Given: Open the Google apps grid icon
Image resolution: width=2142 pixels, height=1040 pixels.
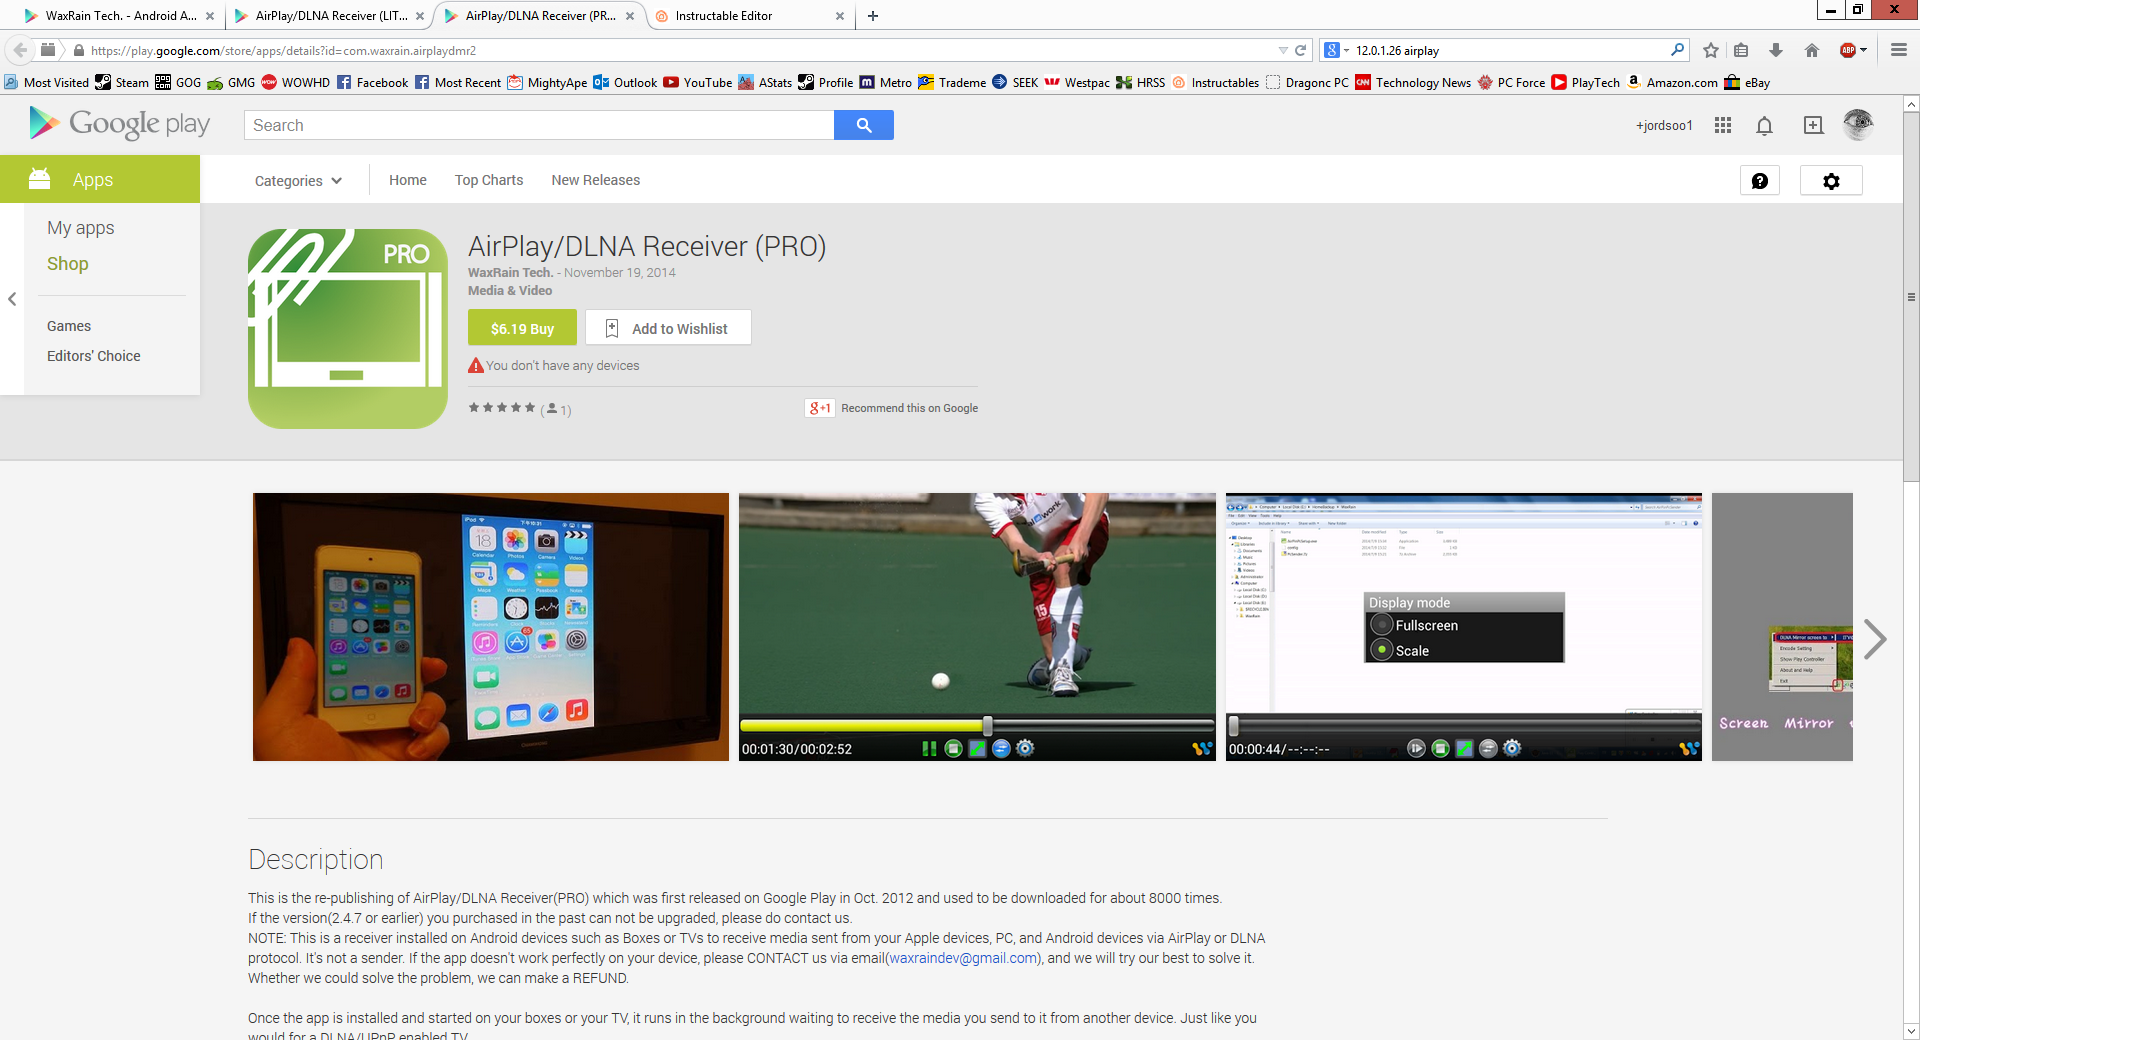Looking at the screenshot, I should click(x=1722, y=125).
